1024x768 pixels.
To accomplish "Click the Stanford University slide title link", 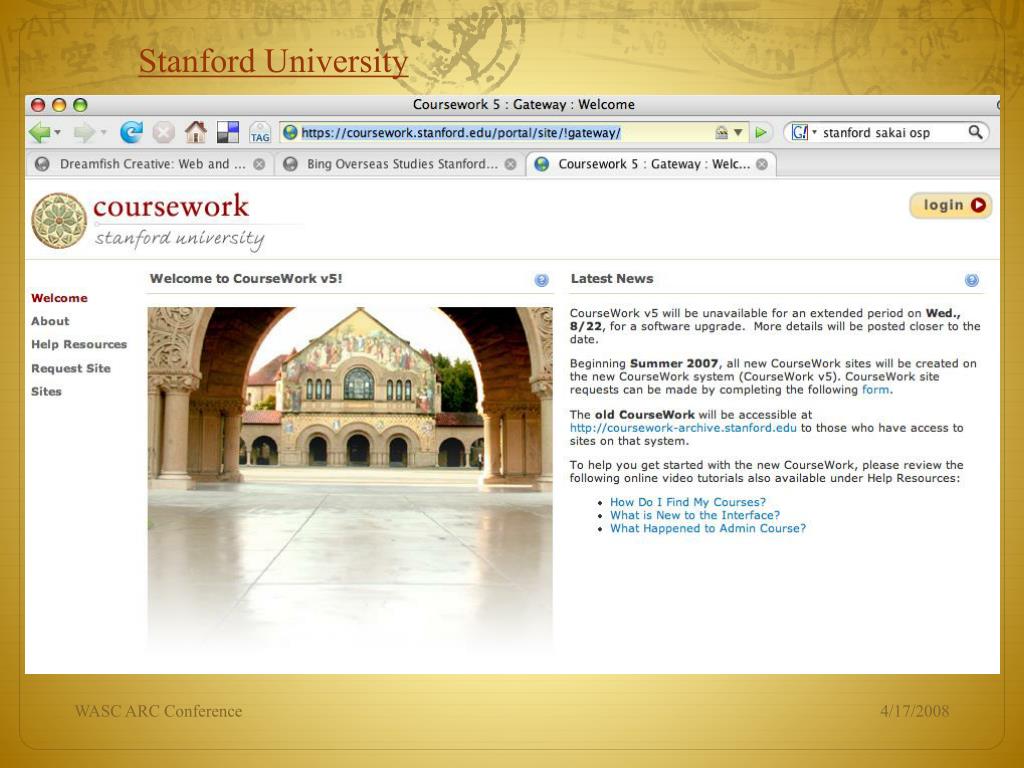I will click(274, 61).
